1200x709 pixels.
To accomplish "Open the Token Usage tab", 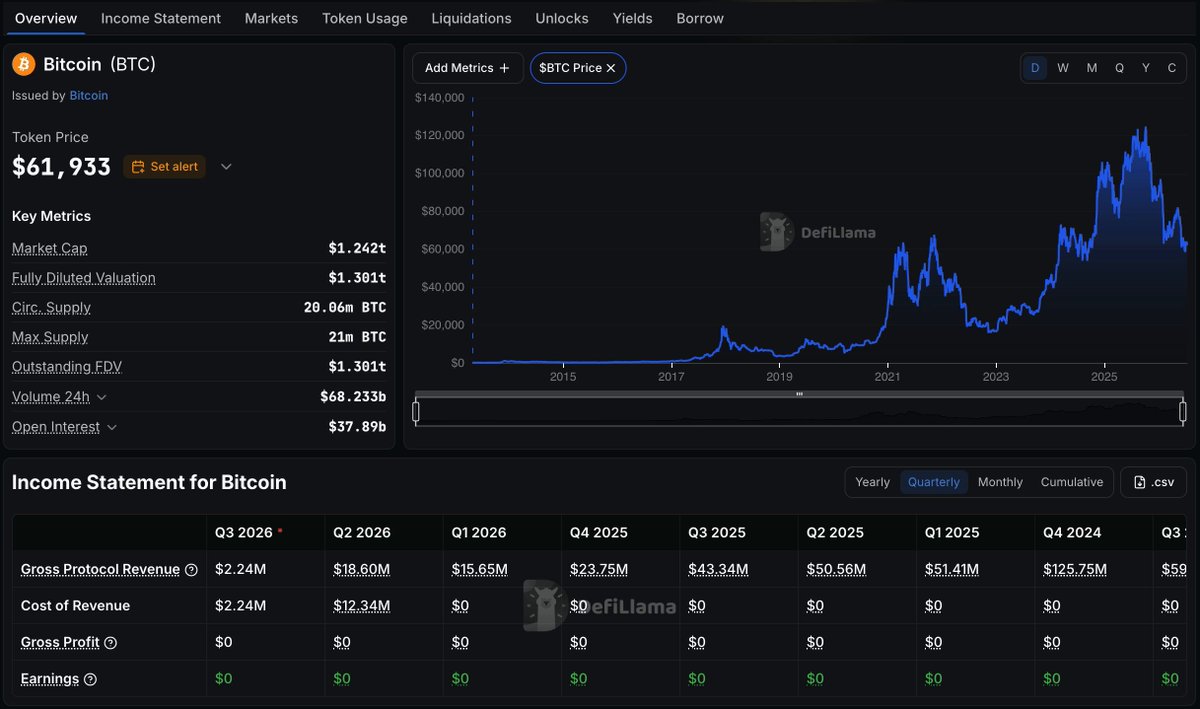I will click(x=365, y=18).
